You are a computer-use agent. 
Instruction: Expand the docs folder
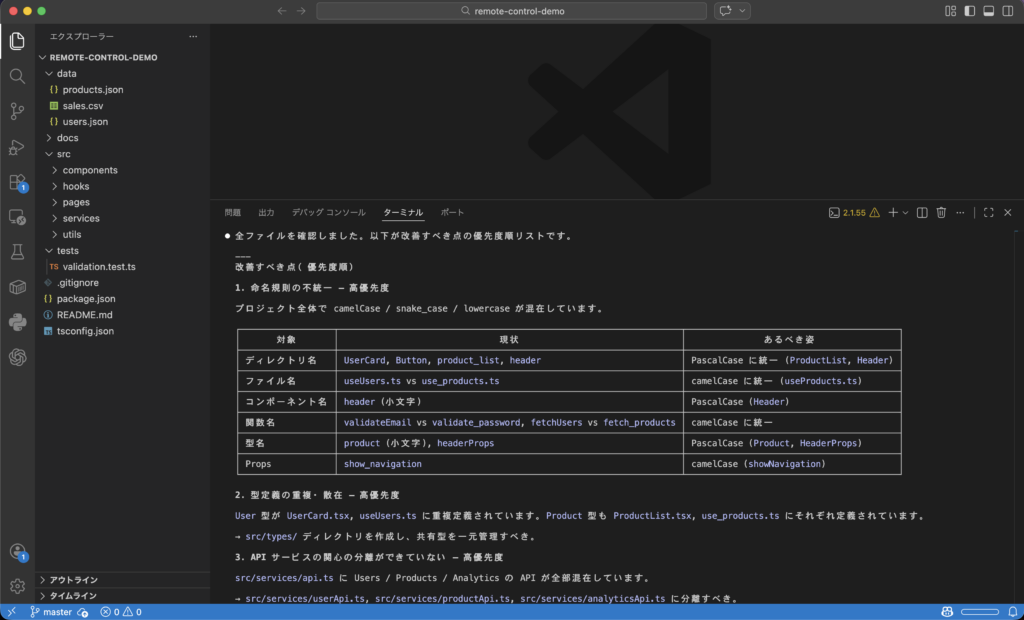pyautogui.click(x=67, y=138)
